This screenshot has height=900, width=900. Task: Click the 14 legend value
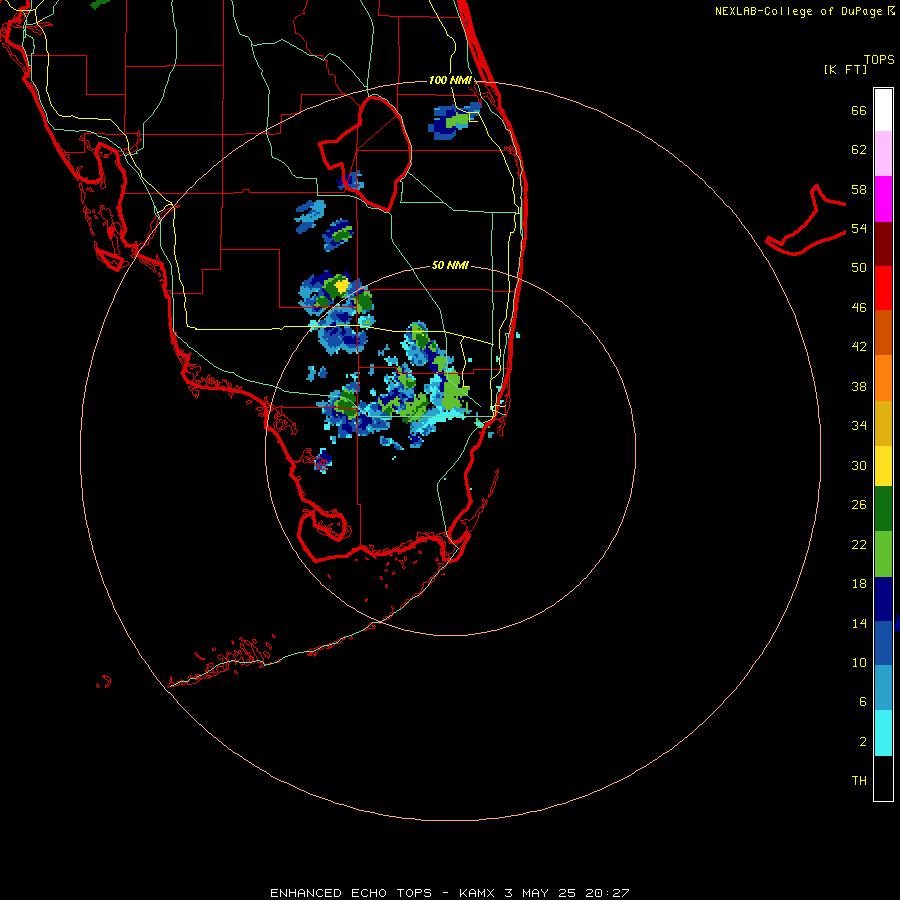point(859,624)
